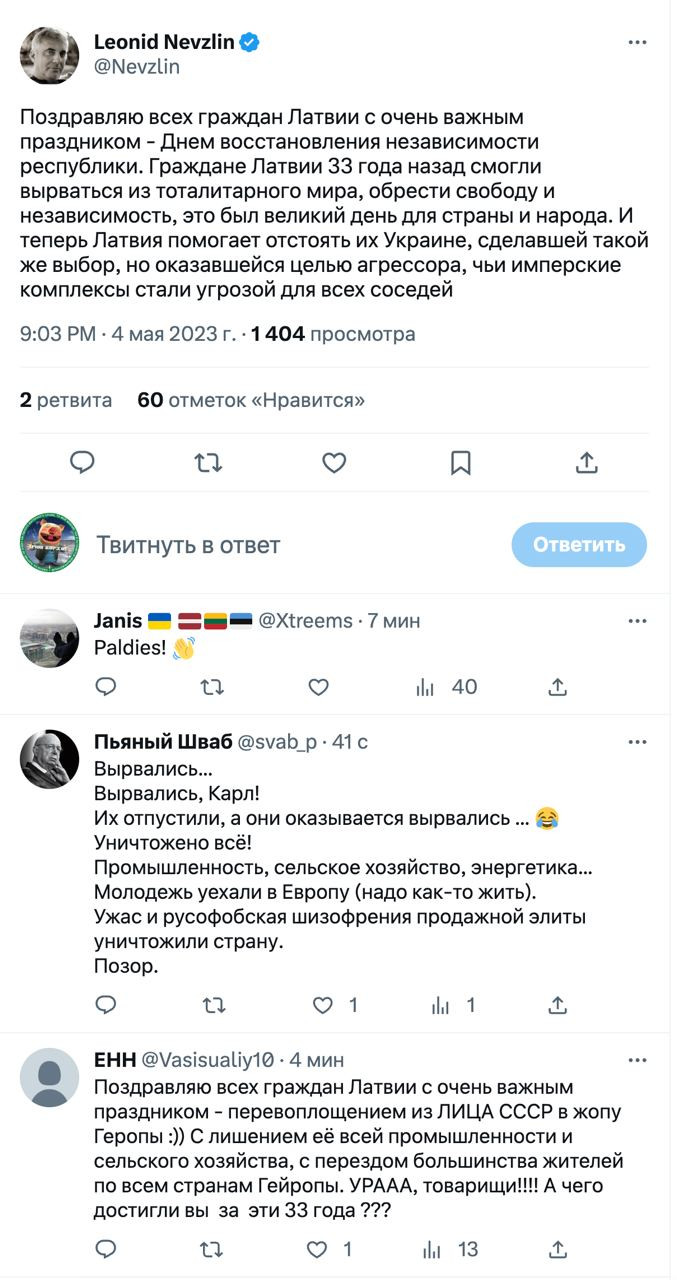
Task: Open the 2 ретвита list
Action: point(66,400)
